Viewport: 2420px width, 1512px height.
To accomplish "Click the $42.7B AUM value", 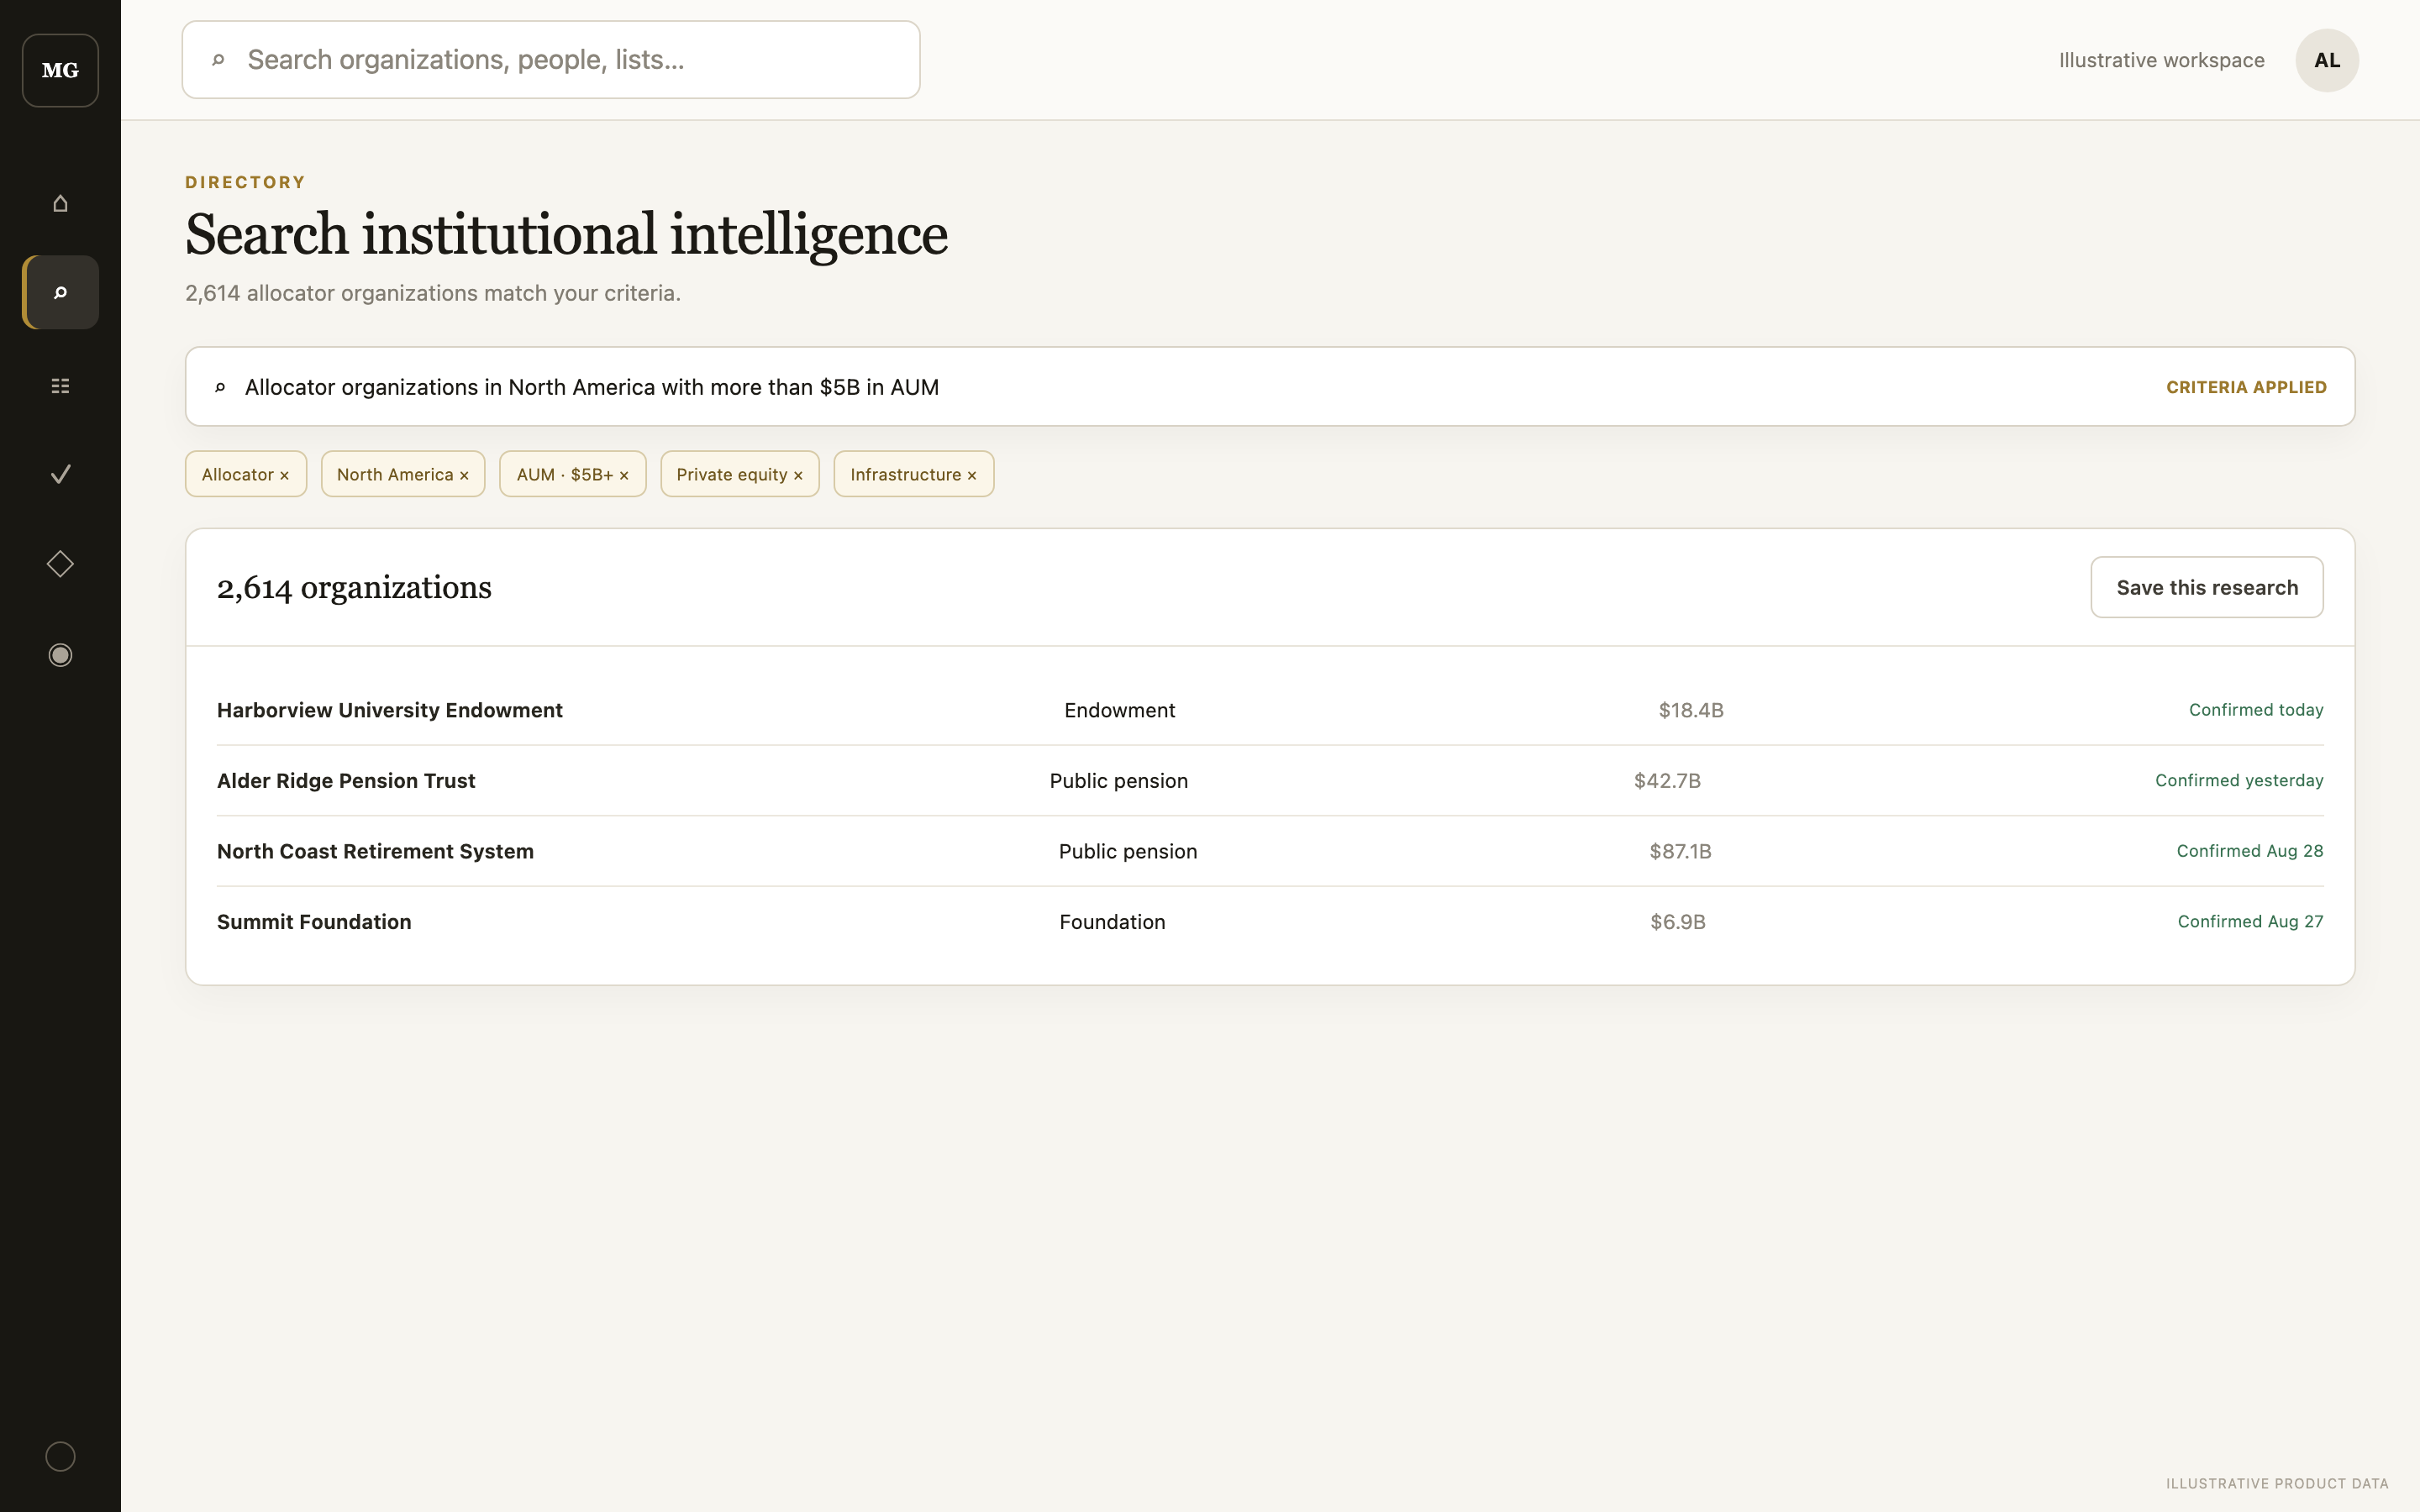I will [x=1667, y=780].
